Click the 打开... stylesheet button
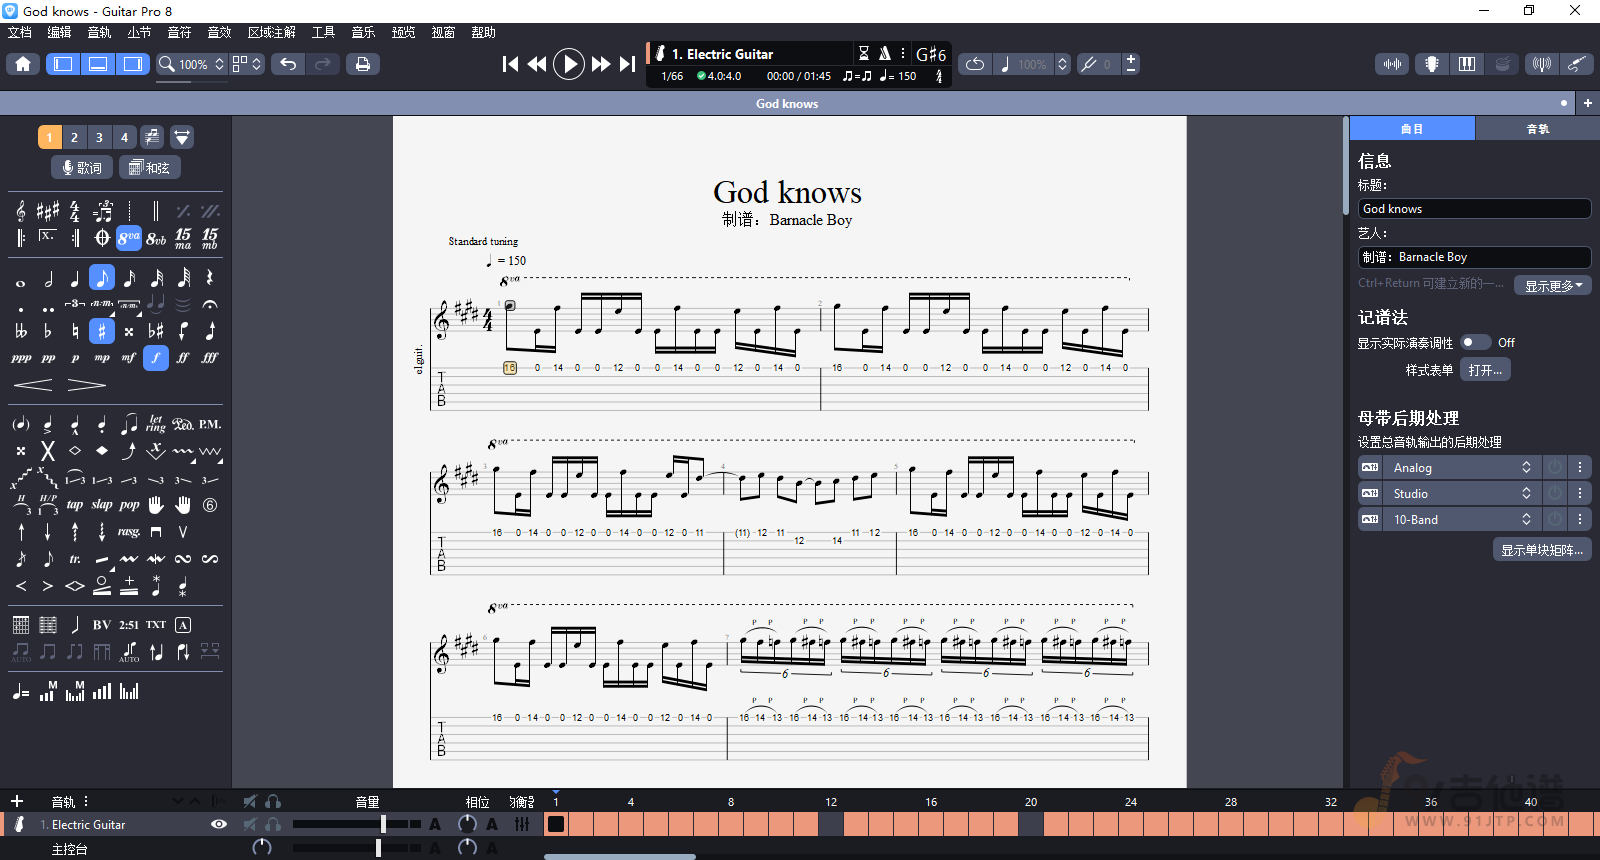This screenshot has width=1600, height=860. pos(1485,370)
